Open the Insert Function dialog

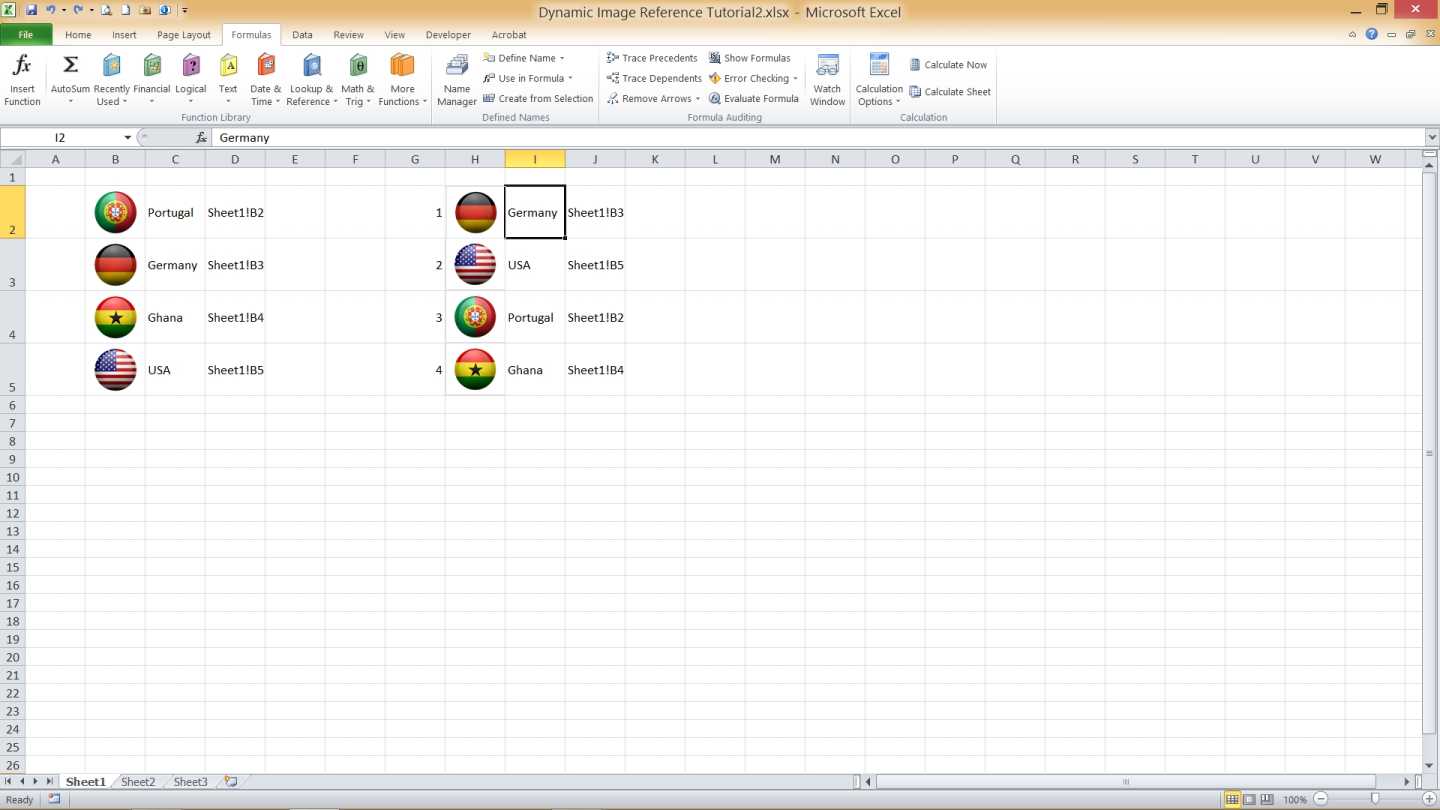click(x=22, y=80)
